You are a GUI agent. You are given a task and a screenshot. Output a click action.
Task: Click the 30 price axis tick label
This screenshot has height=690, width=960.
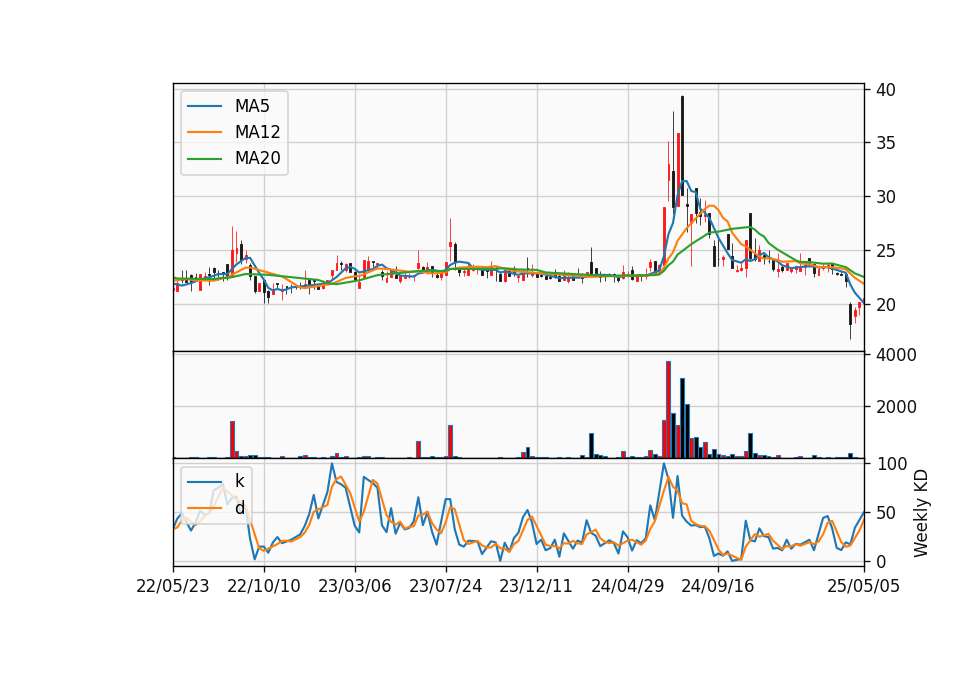885,197
